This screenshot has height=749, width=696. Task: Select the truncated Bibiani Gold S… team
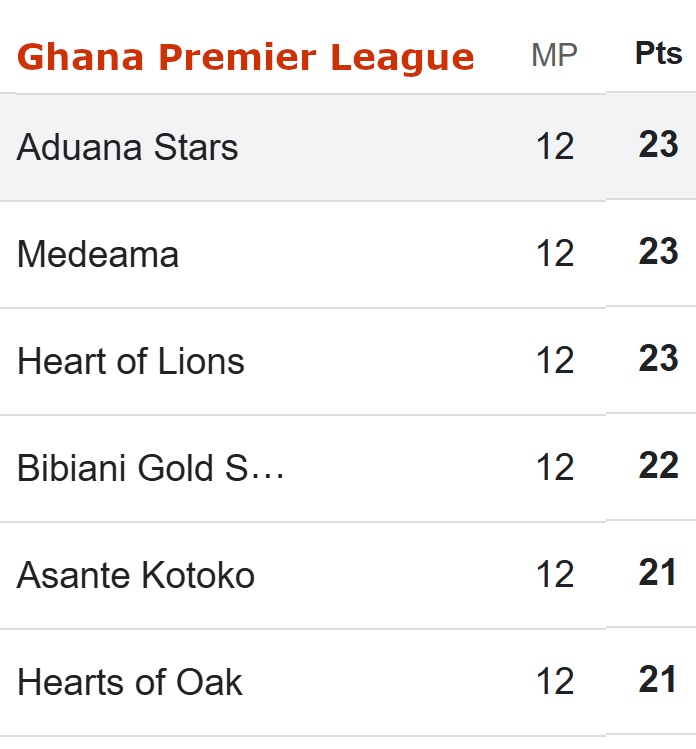click(151, 469)
